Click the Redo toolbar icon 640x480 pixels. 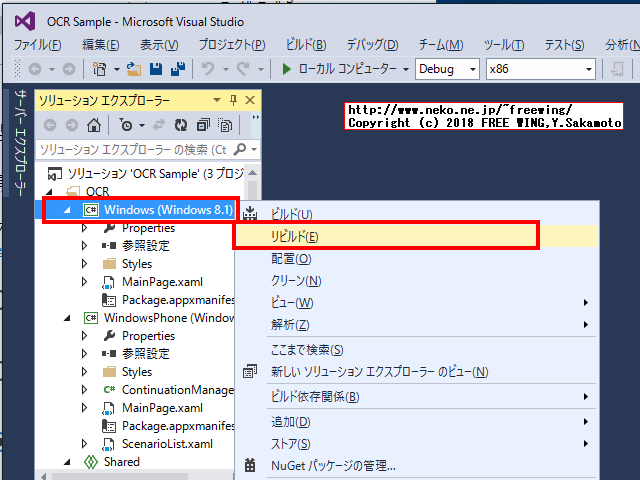(x=244, y=69)
